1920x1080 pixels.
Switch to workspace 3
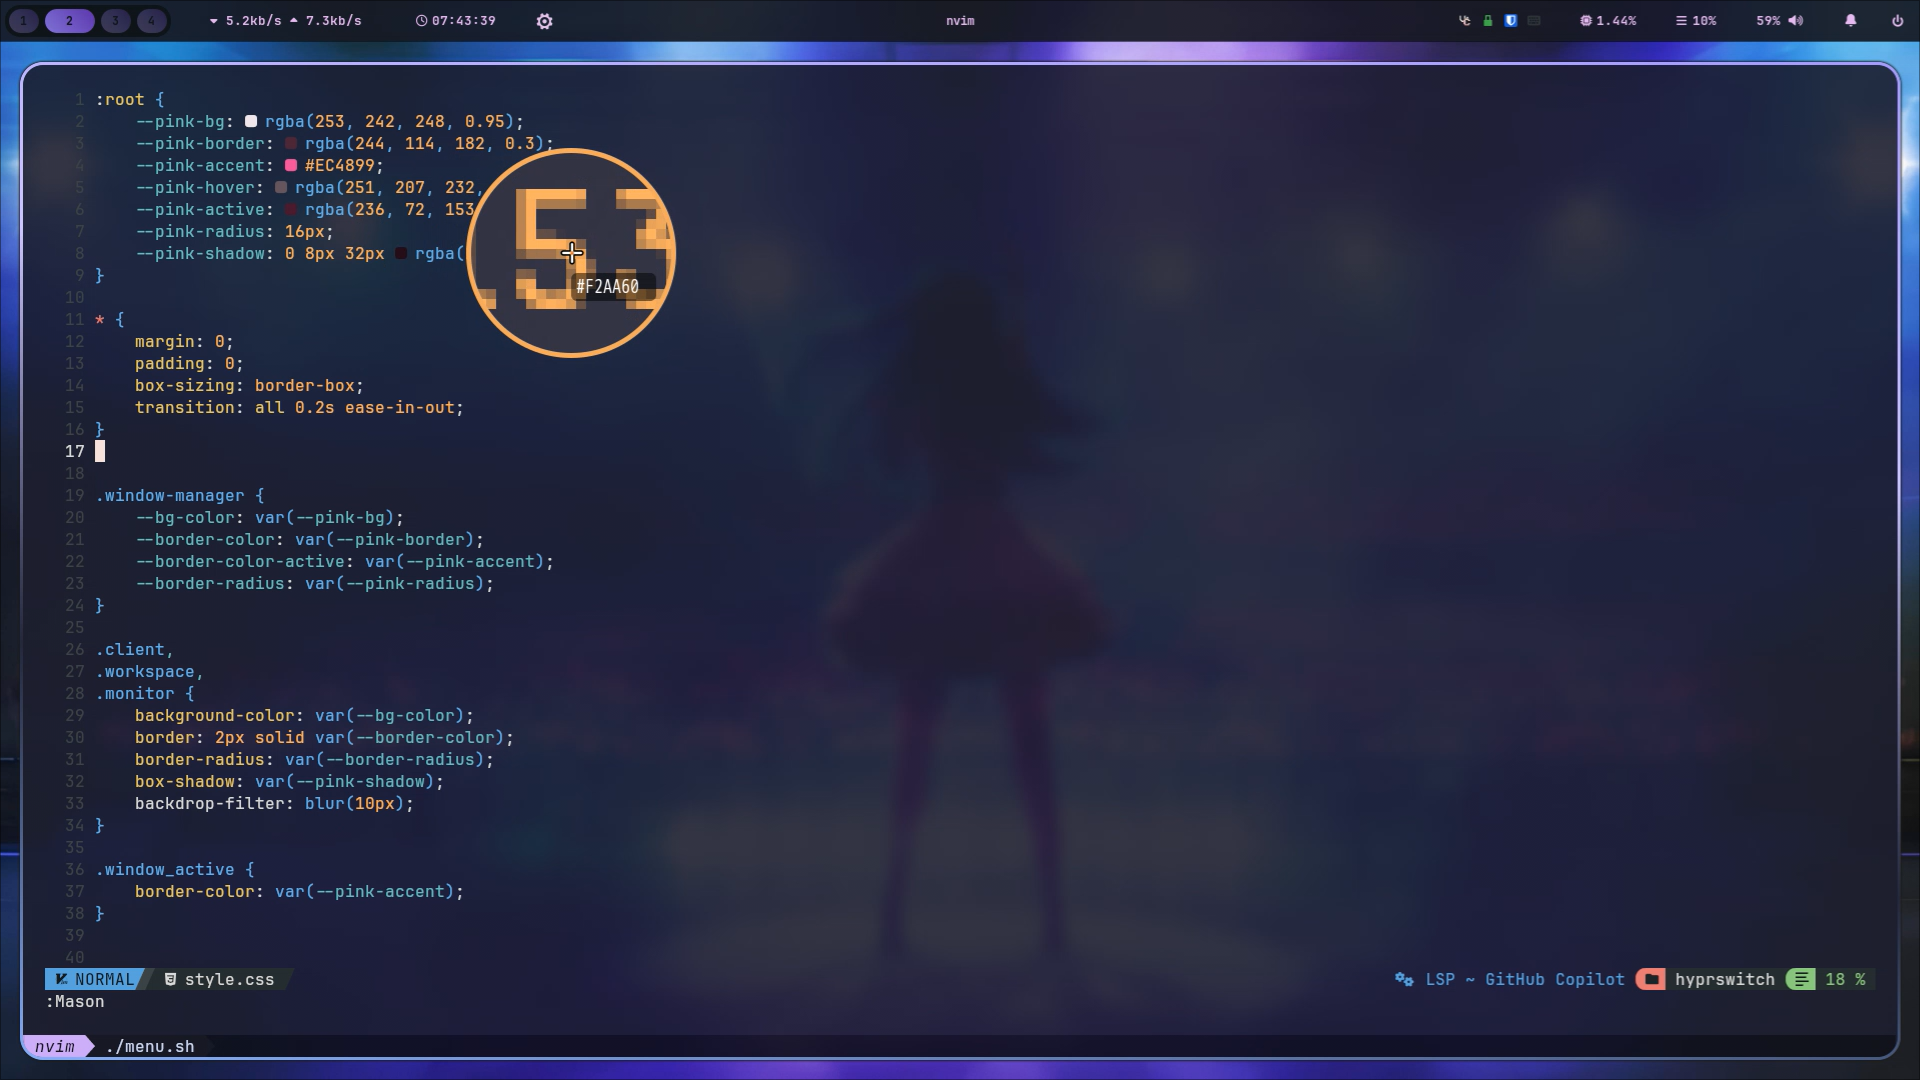click(x=115, y=20)
